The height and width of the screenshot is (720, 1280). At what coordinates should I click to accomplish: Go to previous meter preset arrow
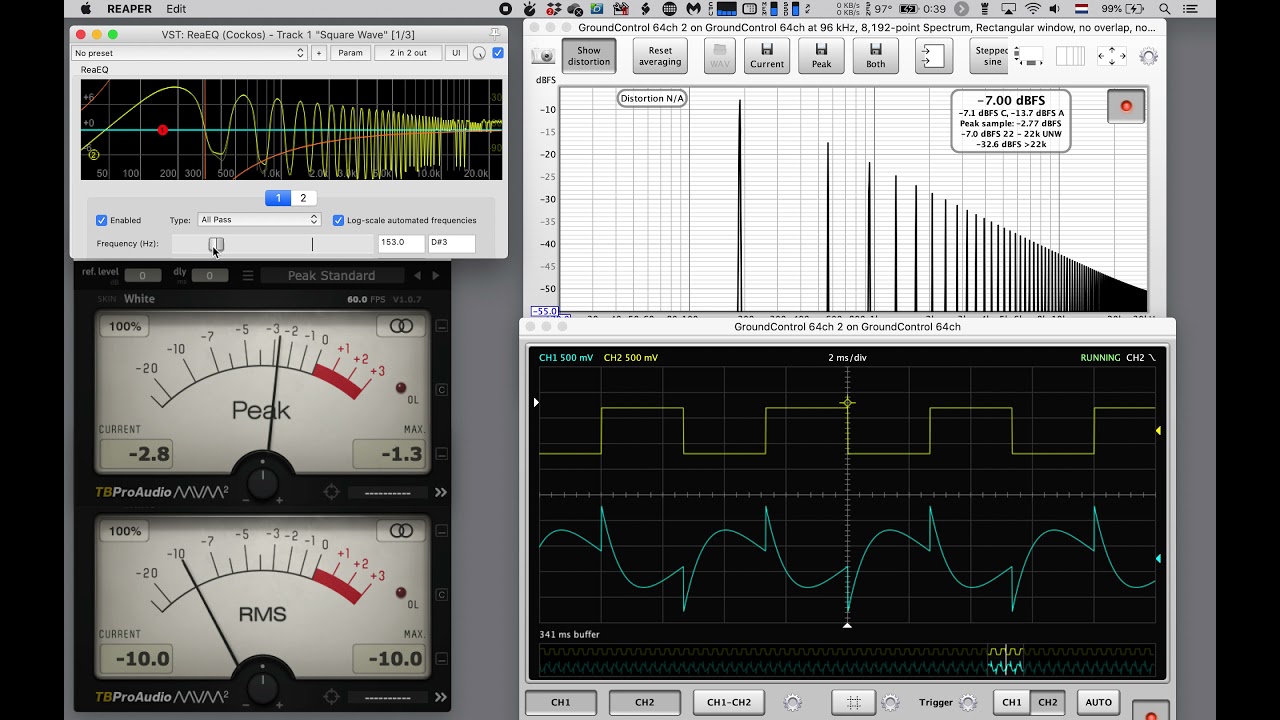click(419, 276)
